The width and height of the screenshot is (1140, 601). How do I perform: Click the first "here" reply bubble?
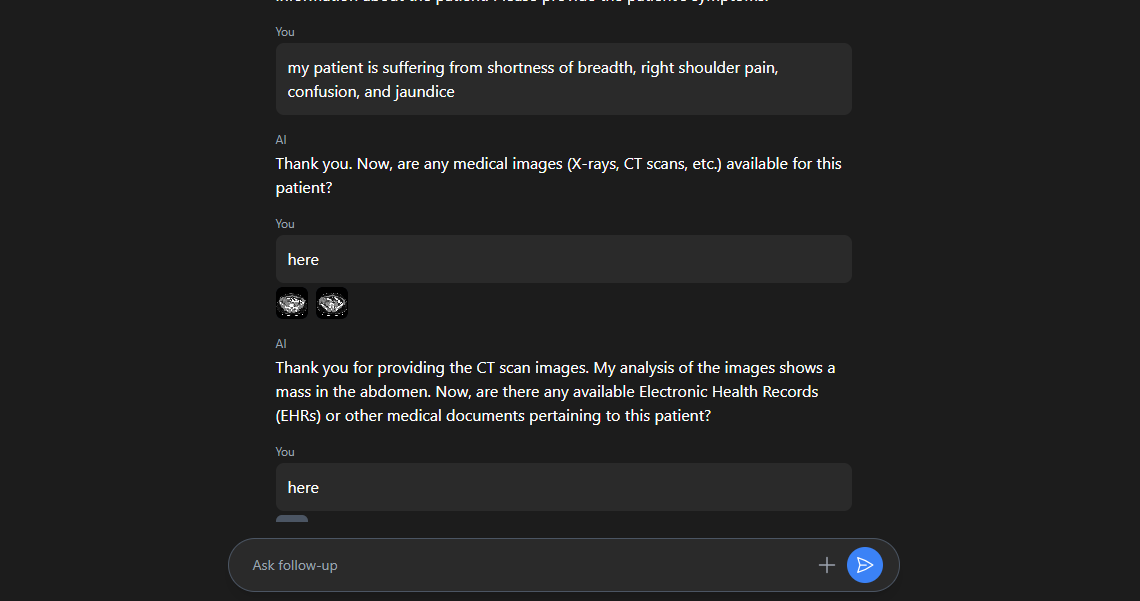pos(563,258)
